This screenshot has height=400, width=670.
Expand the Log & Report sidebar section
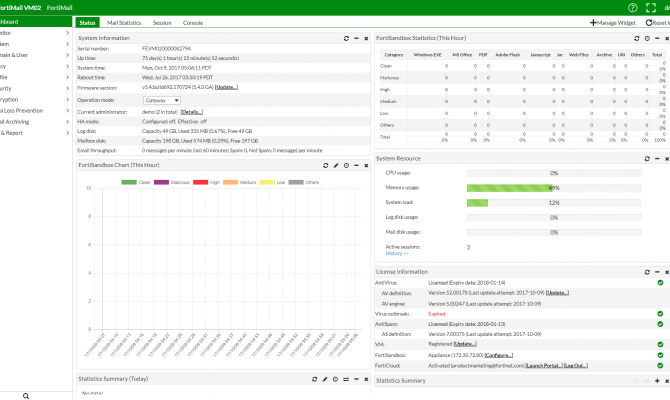tap(34, 133)
